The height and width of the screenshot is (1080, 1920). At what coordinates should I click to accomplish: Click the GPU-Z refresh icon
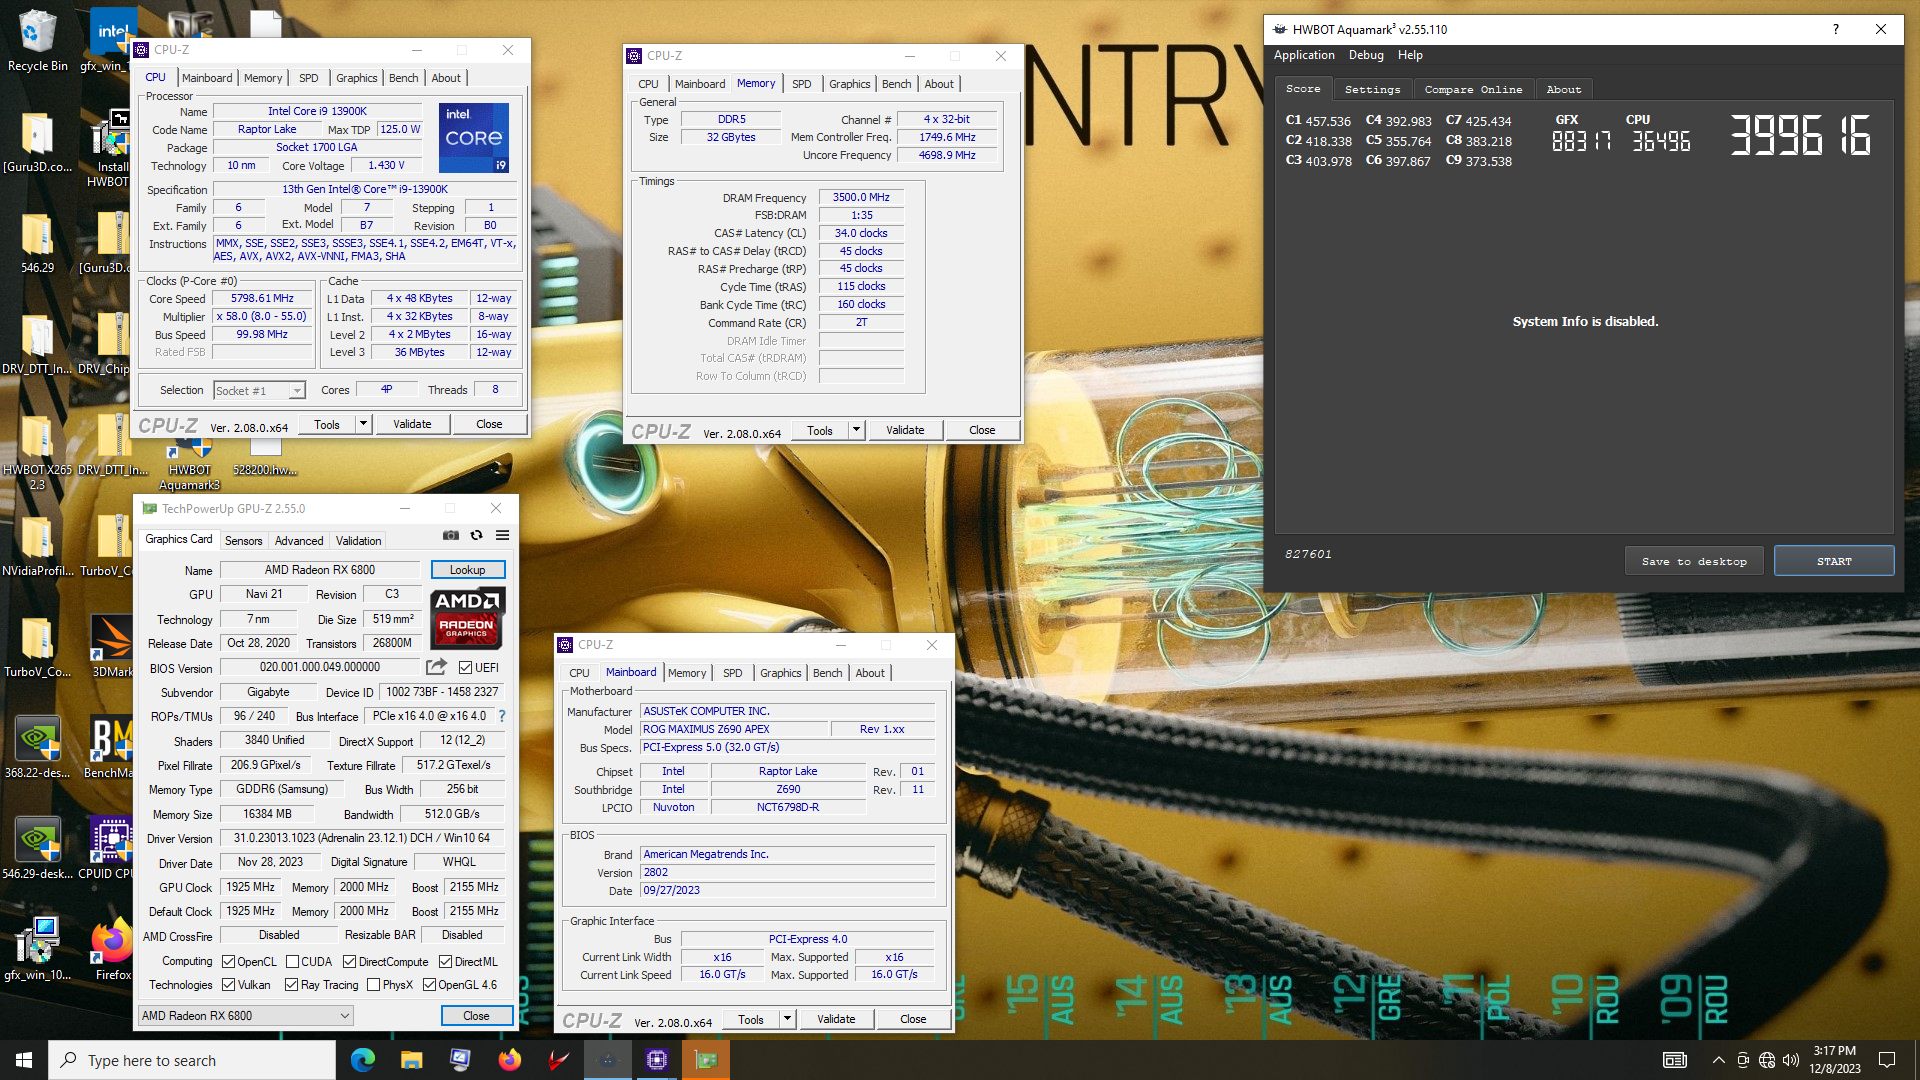point(477,536)
